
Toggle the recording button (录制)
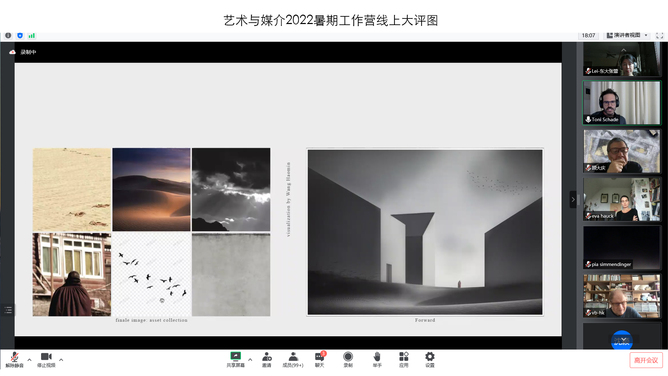pos(348,360)
